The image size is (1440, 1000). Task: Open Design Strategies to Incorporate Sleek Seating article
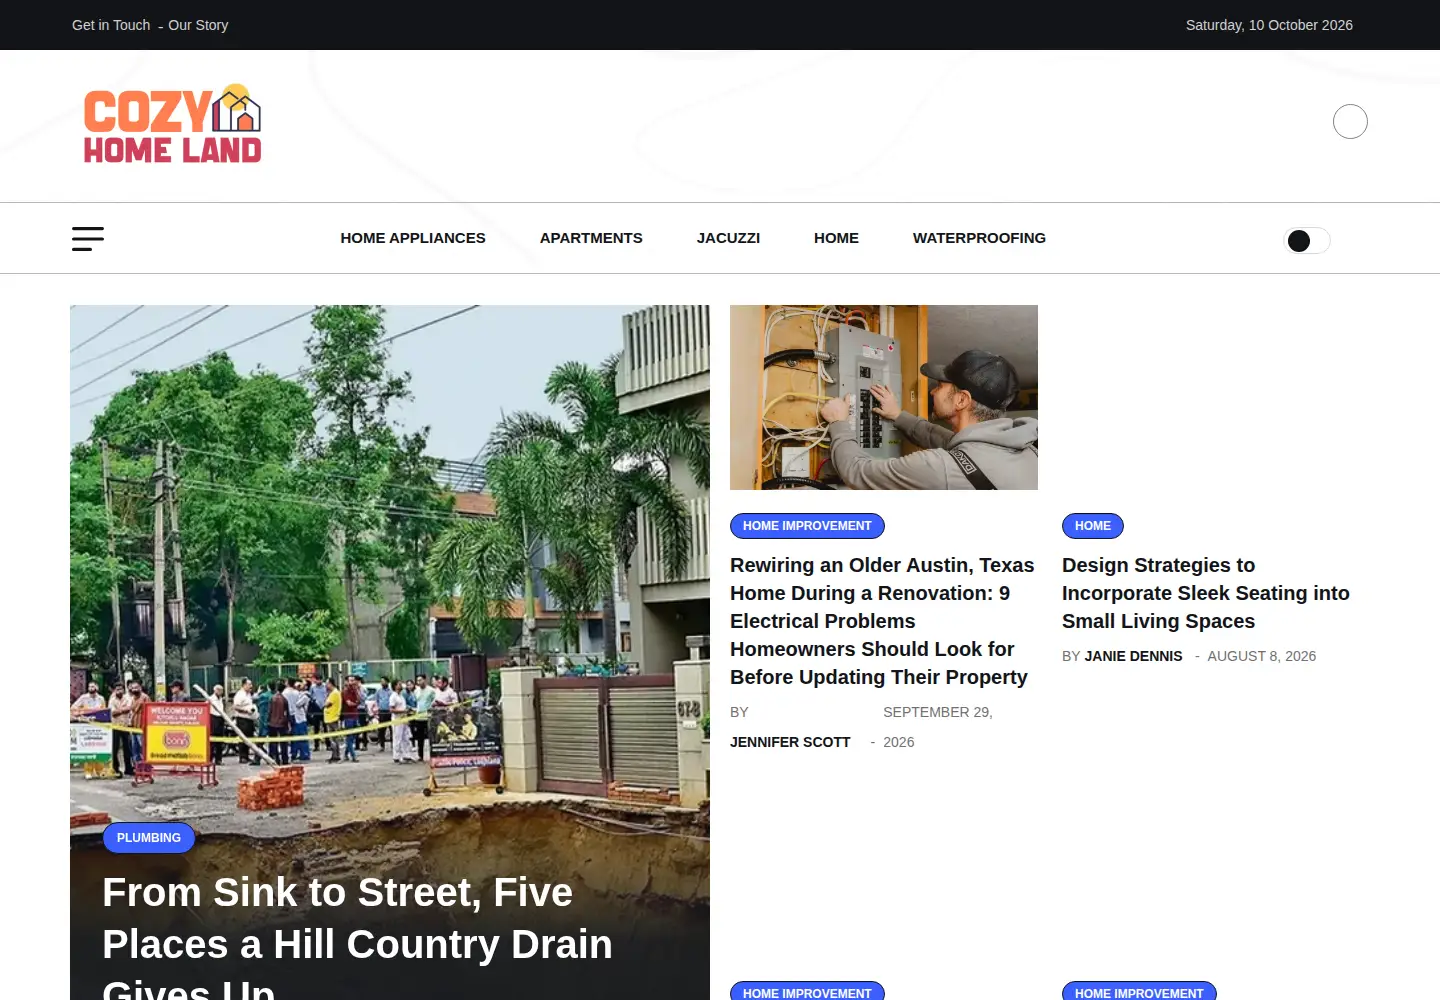coord(1206,593)
